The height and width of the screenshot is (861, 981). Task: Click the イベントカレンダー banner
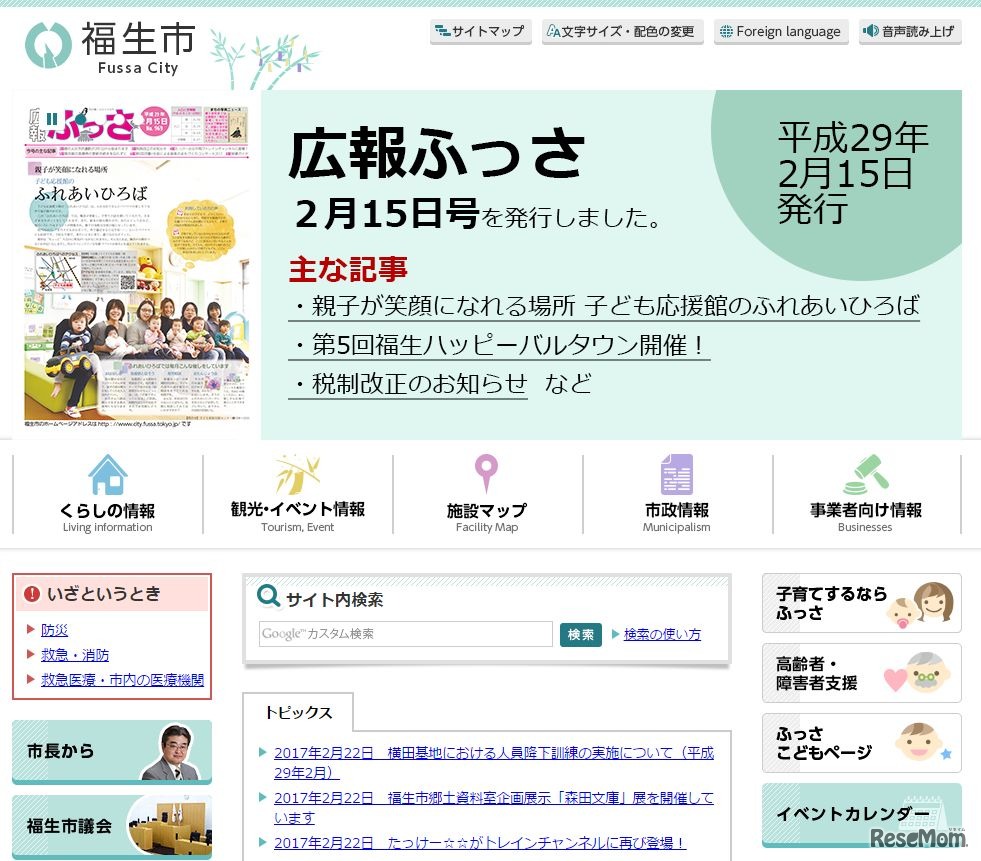tap(861, 815)
